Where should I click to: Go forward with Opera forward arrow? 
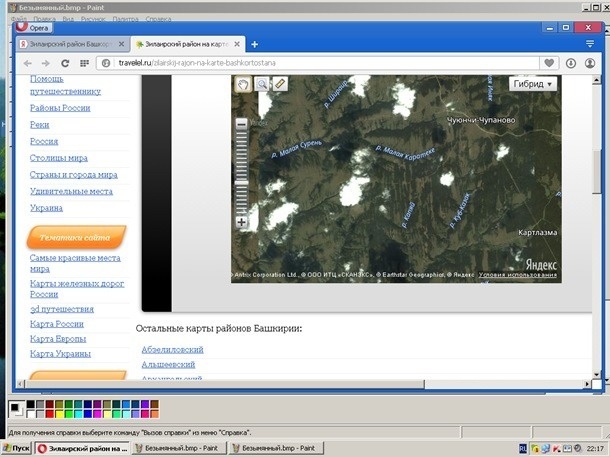point(46,63)
